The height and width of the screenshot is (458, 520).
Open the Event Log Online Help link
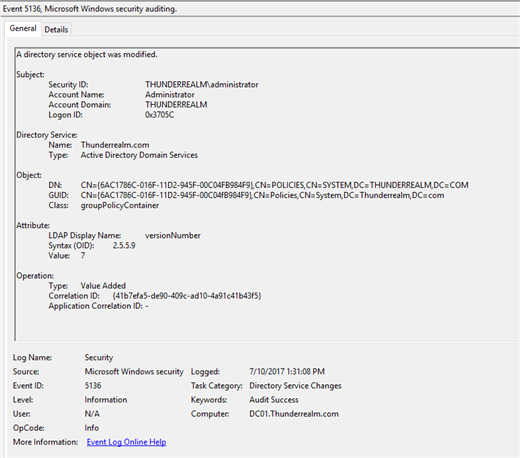tap(126, 442)
